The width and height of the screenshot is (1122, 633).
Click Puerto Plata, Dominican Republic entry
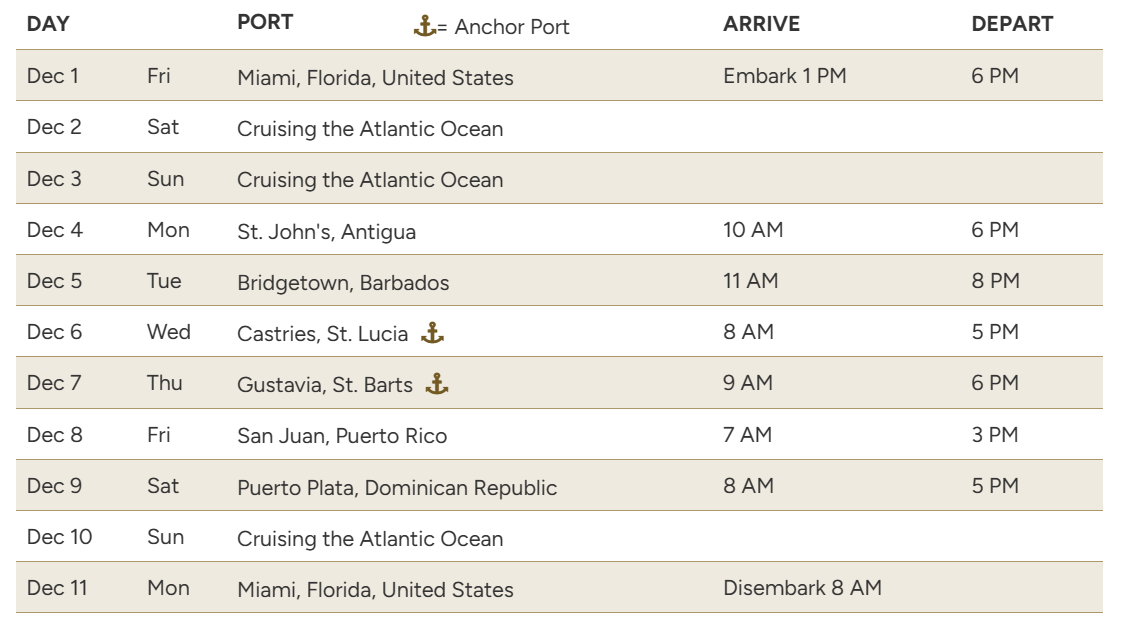[397, 487]
